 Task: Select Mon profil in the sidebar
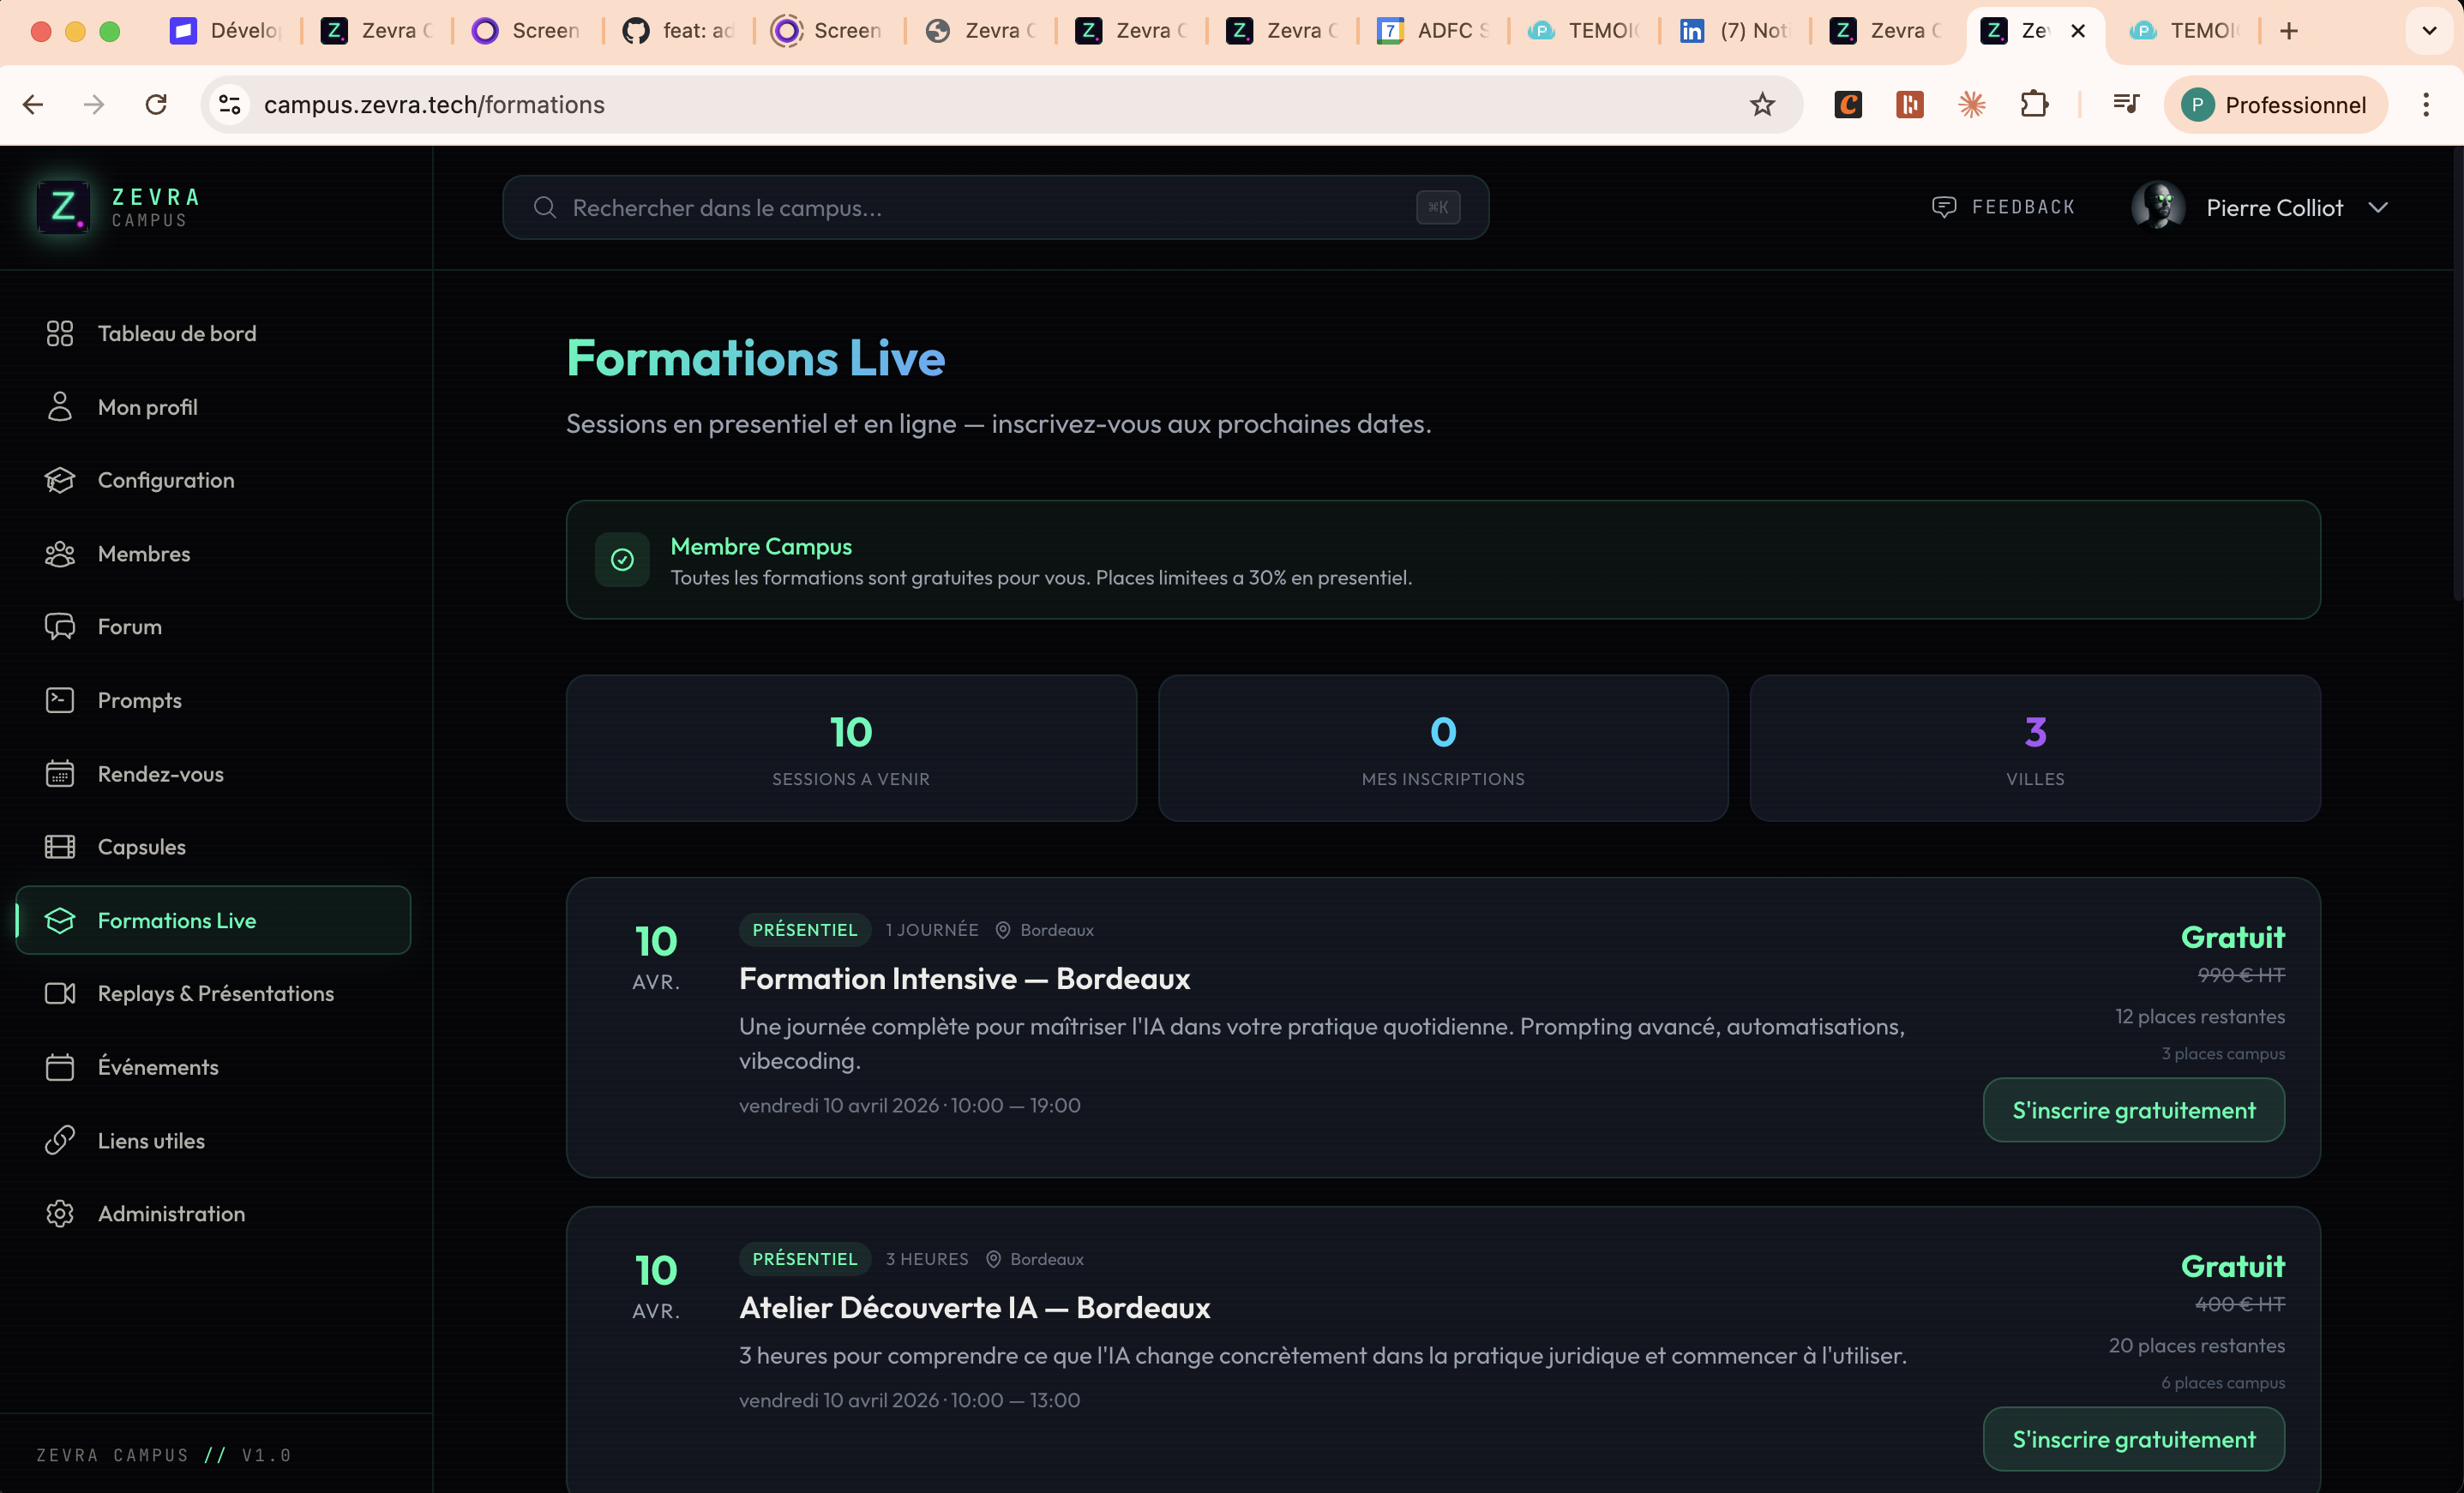(x=147, y=406)
